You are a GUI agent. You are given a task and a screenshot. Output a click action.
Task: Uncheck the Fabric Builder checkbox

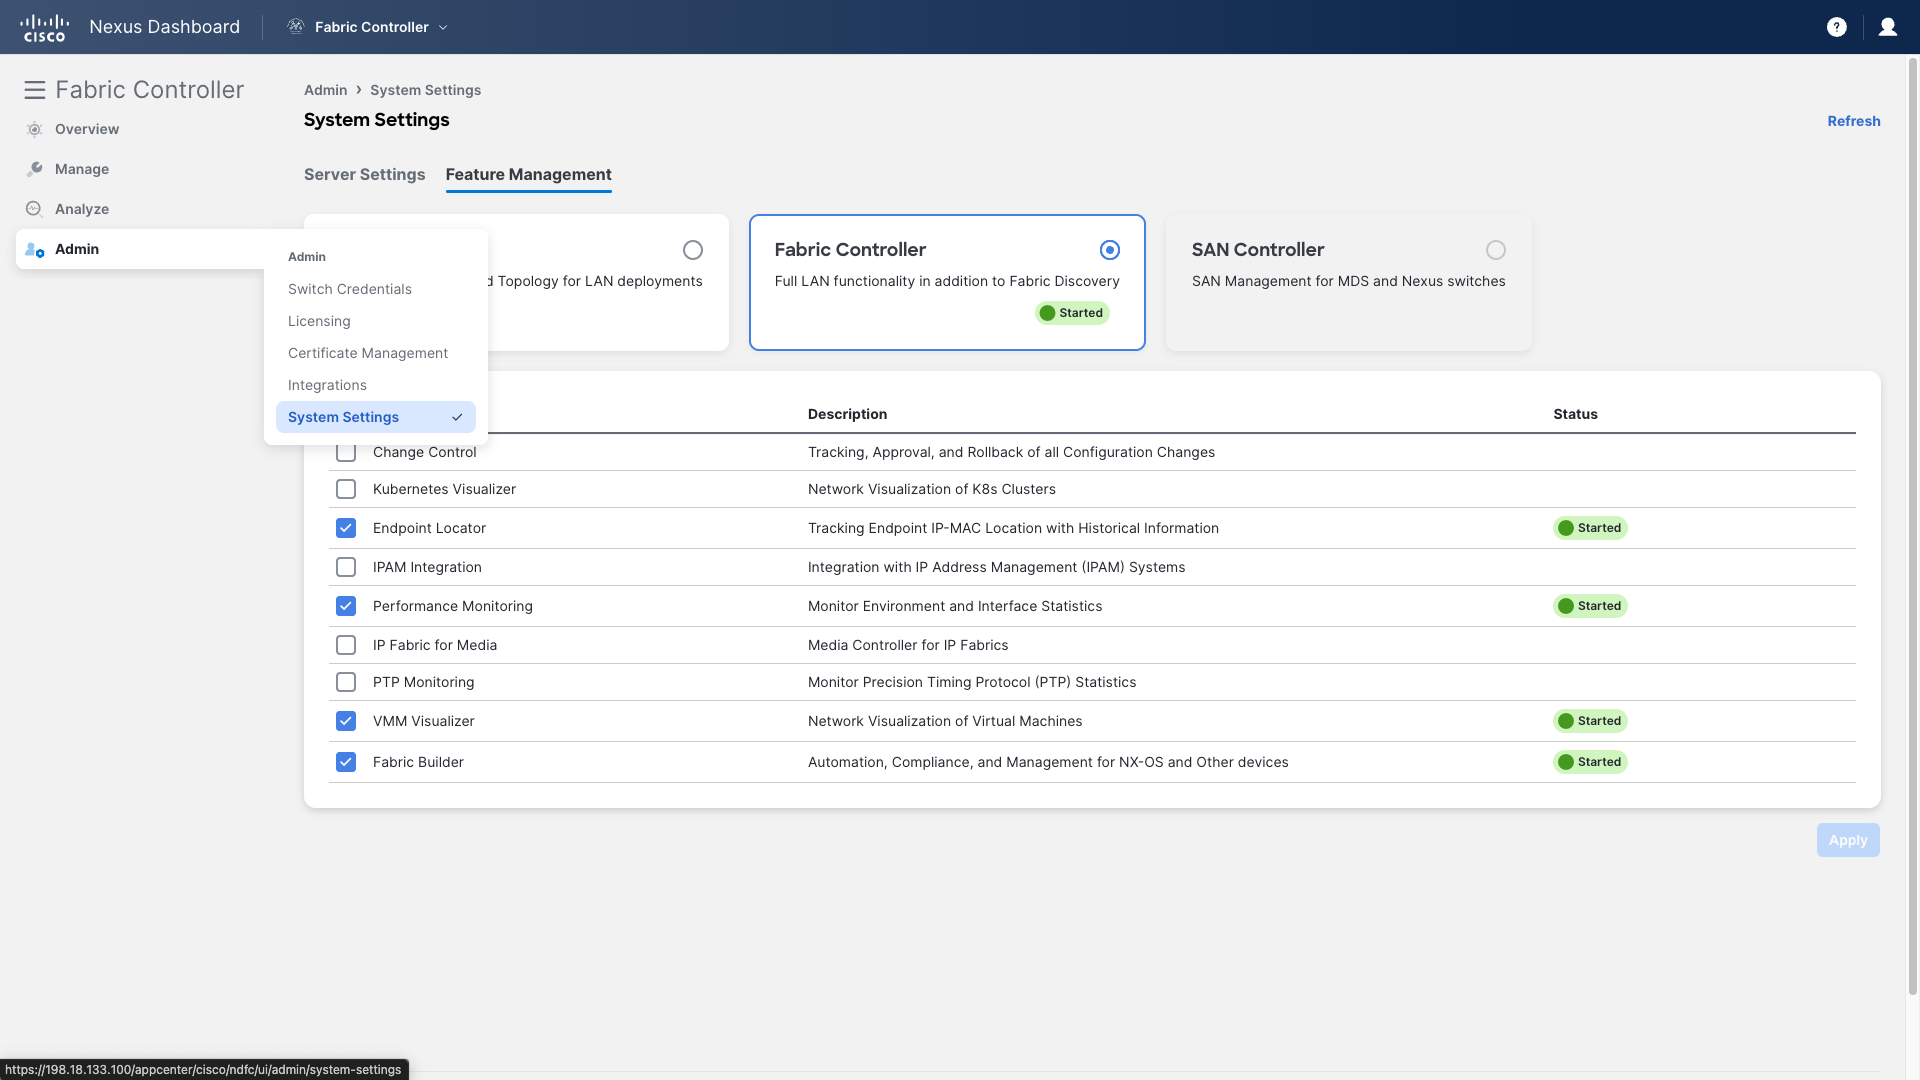[x=346, y=762]
